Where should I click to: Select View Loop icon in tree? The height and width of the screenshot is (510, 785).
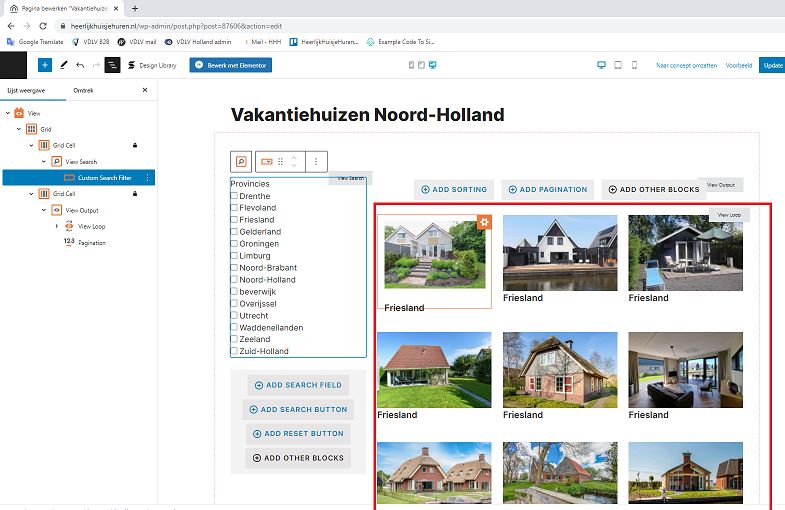click(69, 226)
